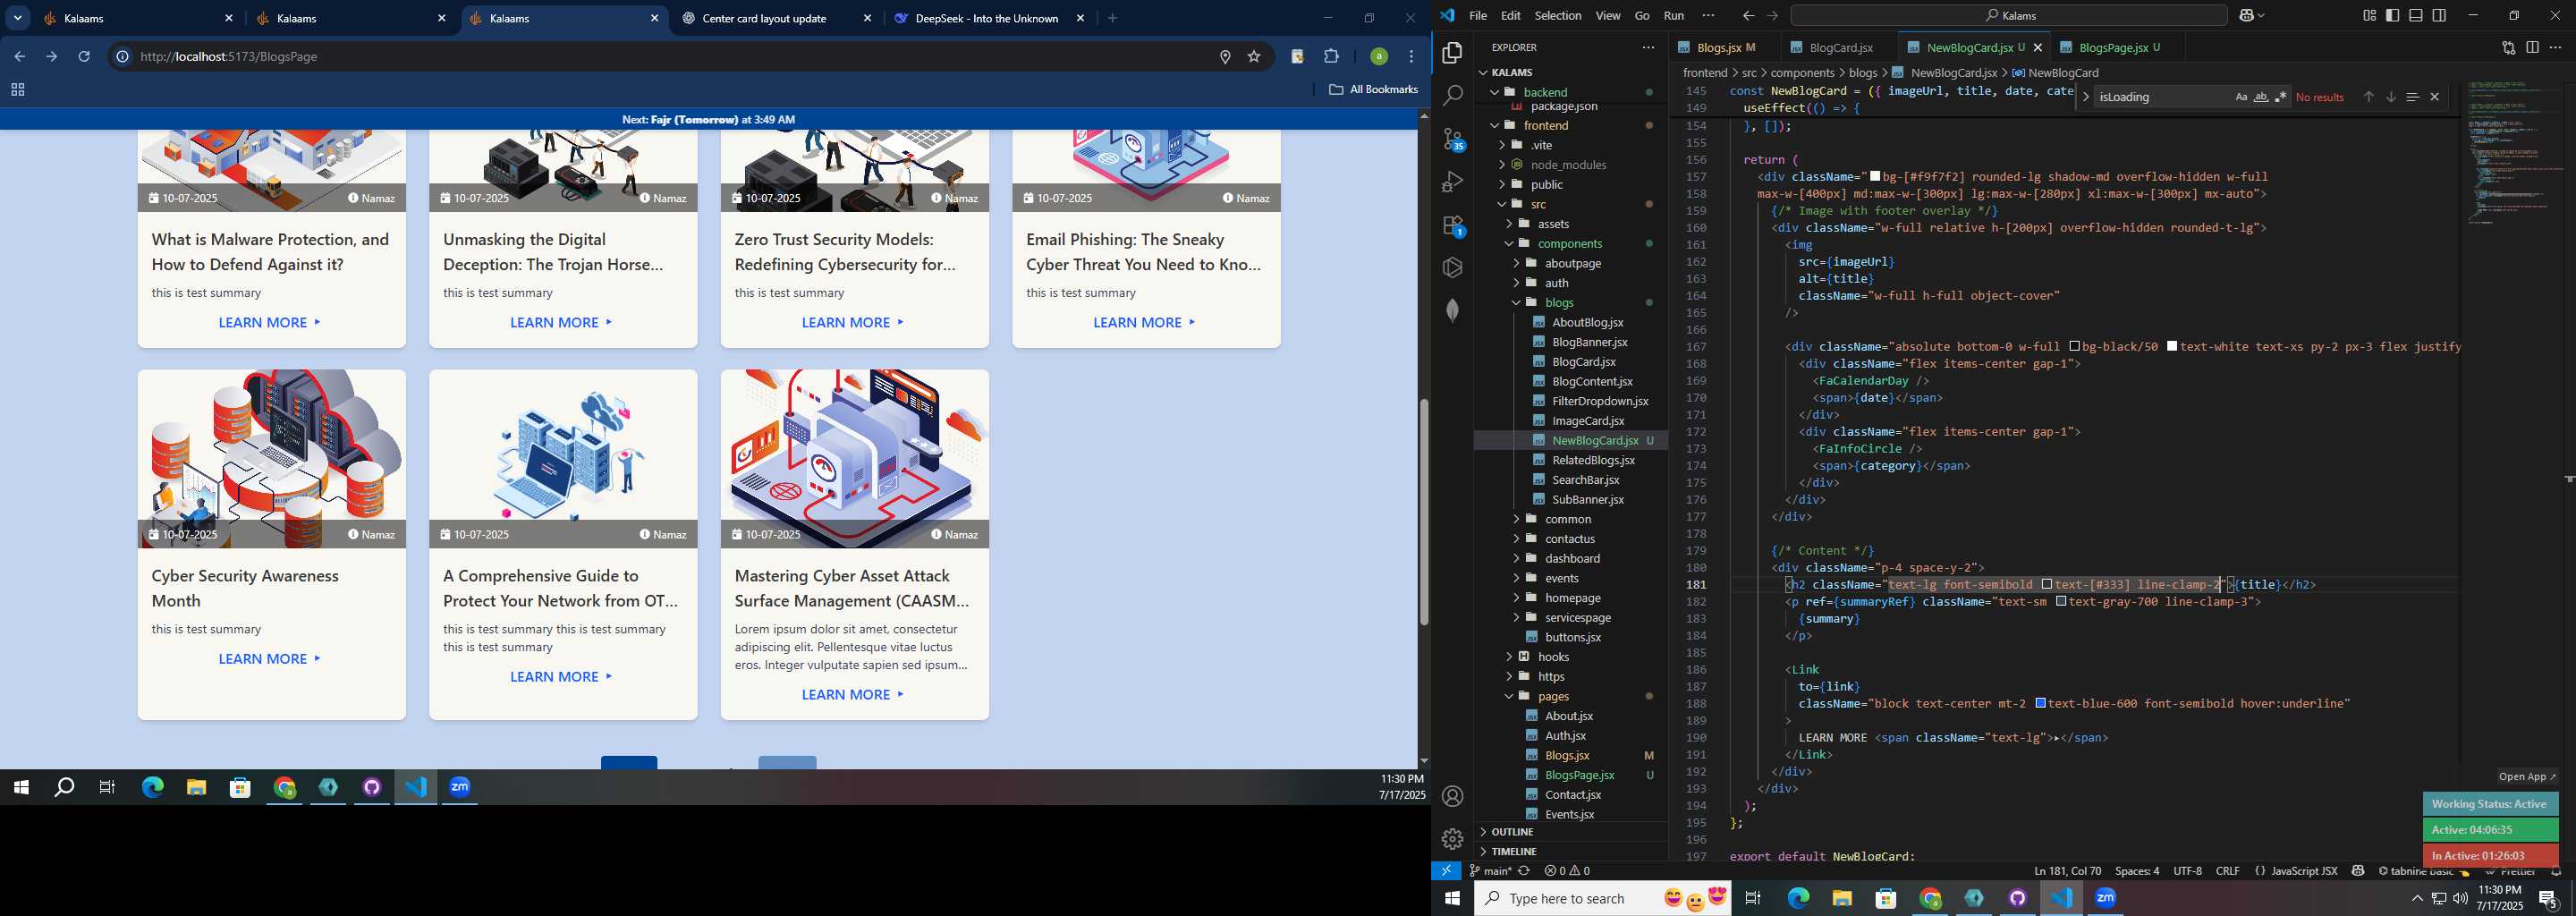This screenshot has height=916, width=2576.
Task: Toggle Match Case in find widget
Action: pos(2241,97)
